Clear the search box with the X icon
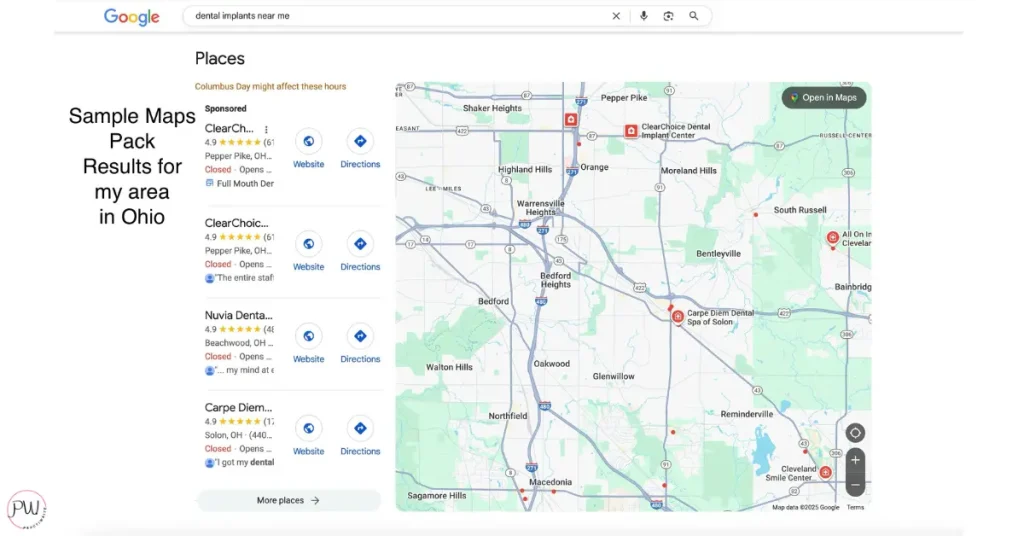 [616, 16]
